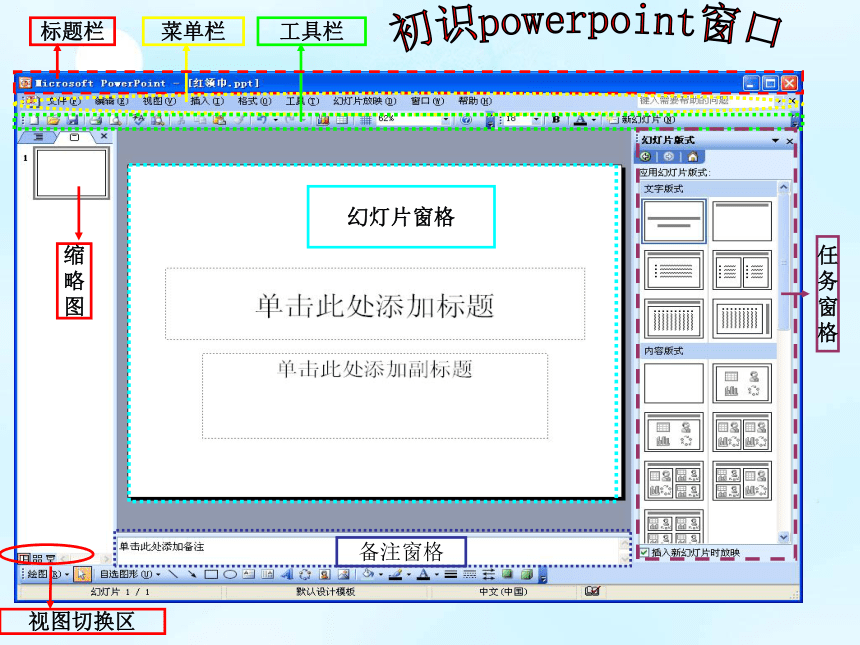Insert WordArt from the drawing toolbar
Viewport: 860px width, 645px height.
click(x=287, y=574)
